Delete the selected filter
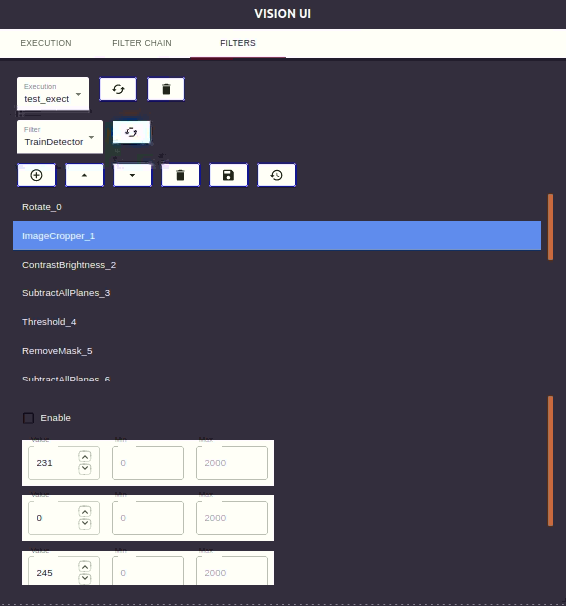Screen dimensions: 566x606 pyautogui.click(x=180, y=175)
